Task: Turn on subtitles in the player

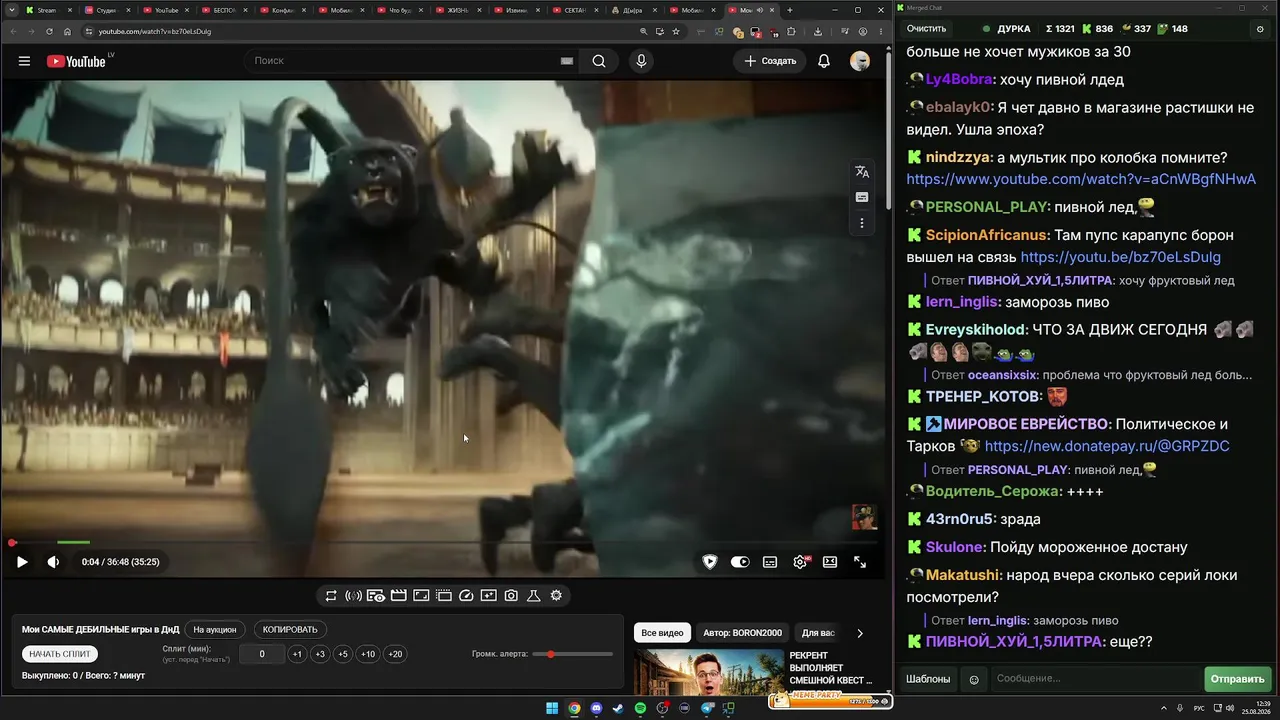Action: (x=770, y=562)
